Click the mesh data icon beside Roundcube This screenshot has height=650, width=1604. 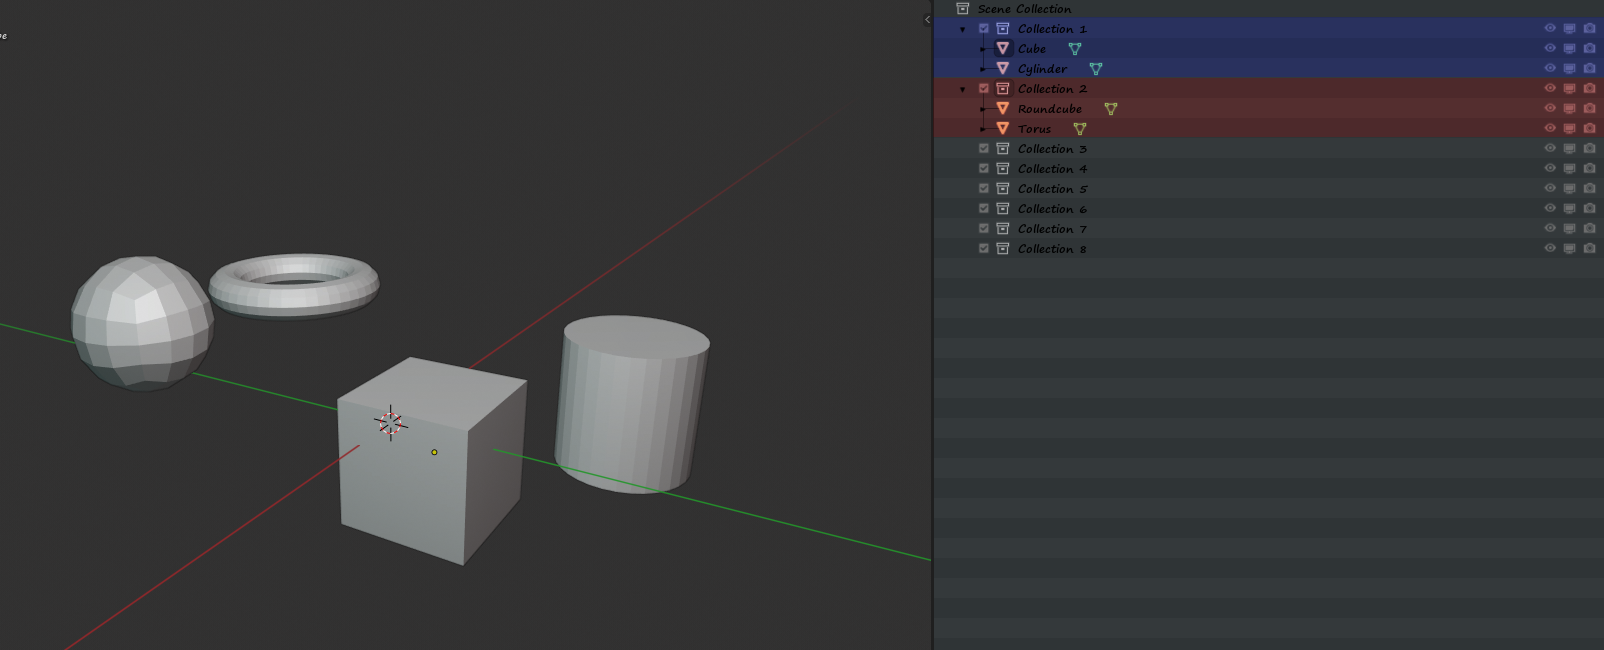pos(1111,108)
